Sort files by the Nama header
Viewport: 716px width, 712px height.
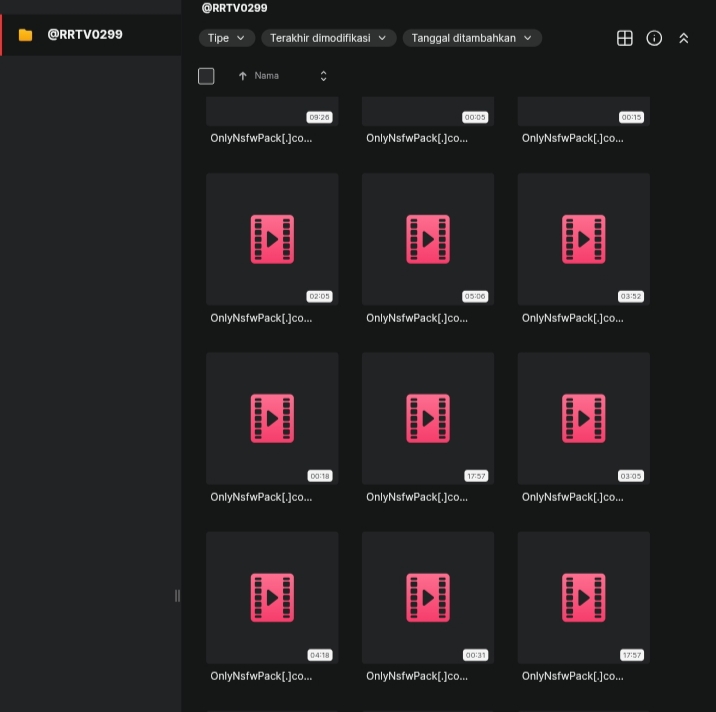click(266, 76)
